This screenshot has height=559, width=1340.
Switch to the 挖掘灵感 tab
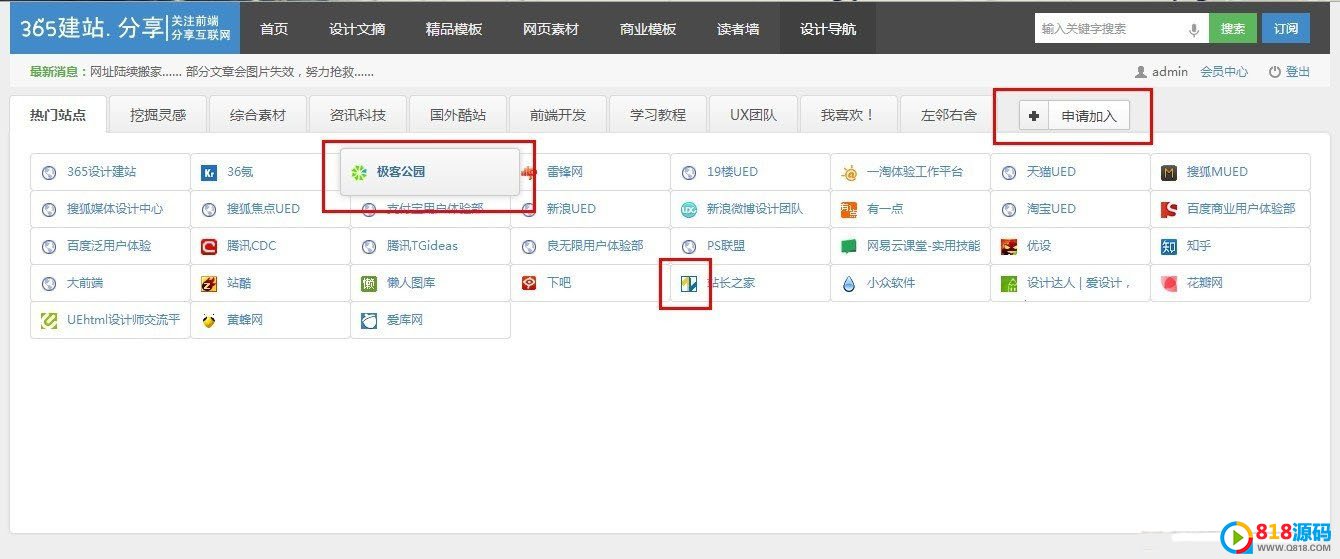[158, 114]
